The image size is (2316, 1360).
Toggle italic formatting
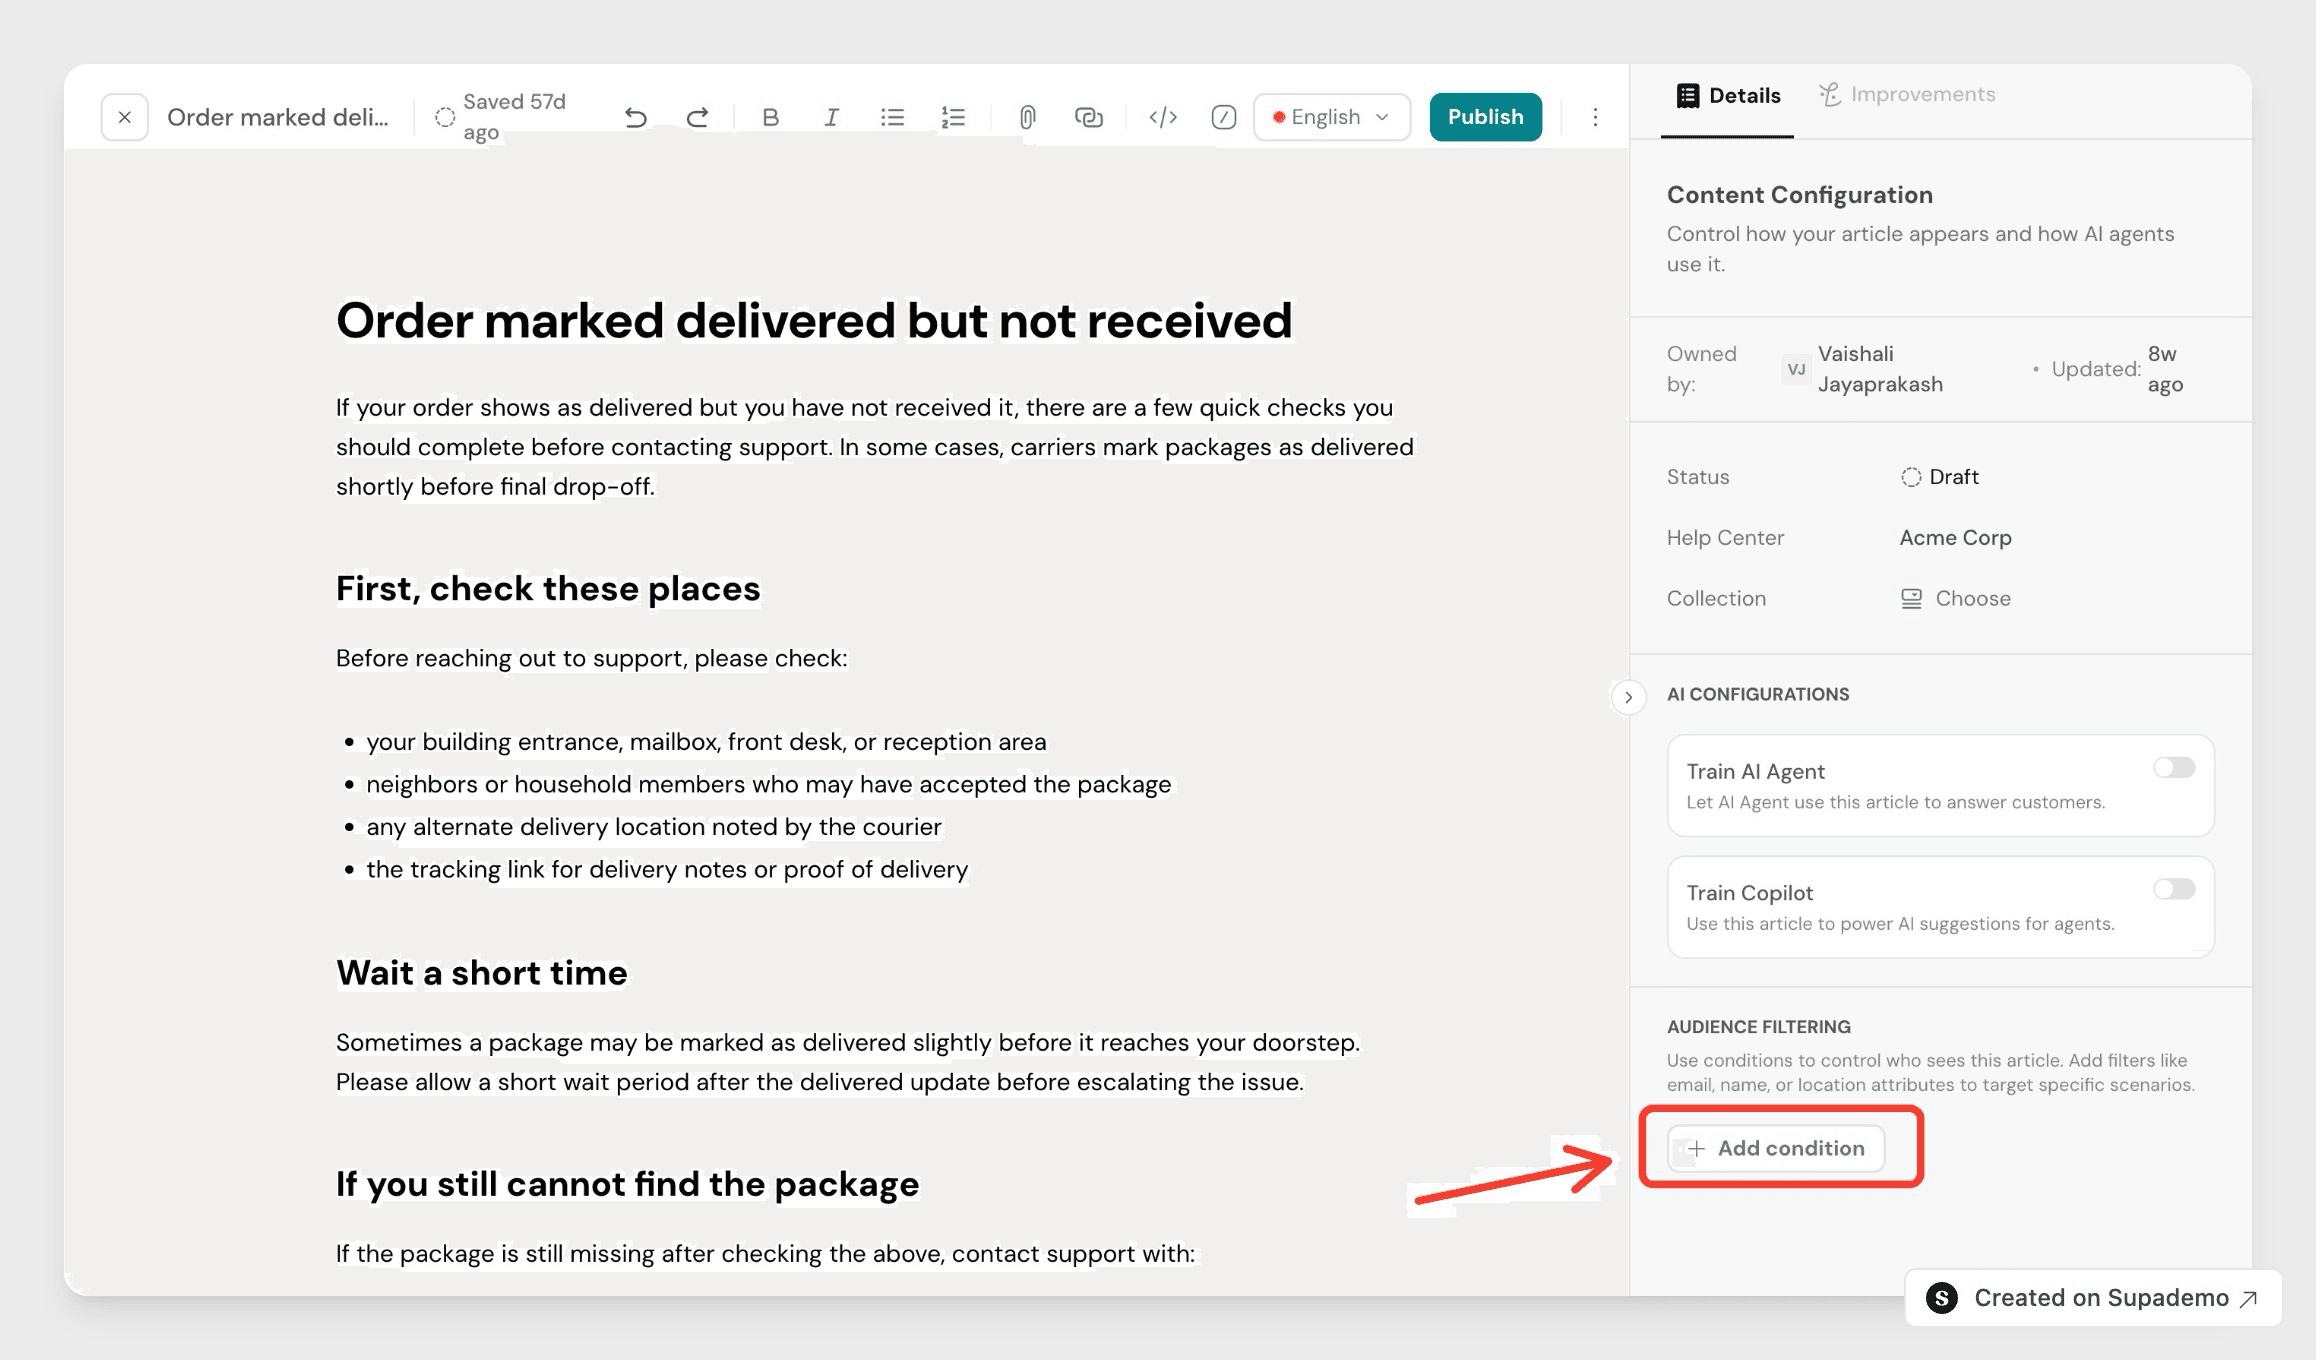point(831,117)
